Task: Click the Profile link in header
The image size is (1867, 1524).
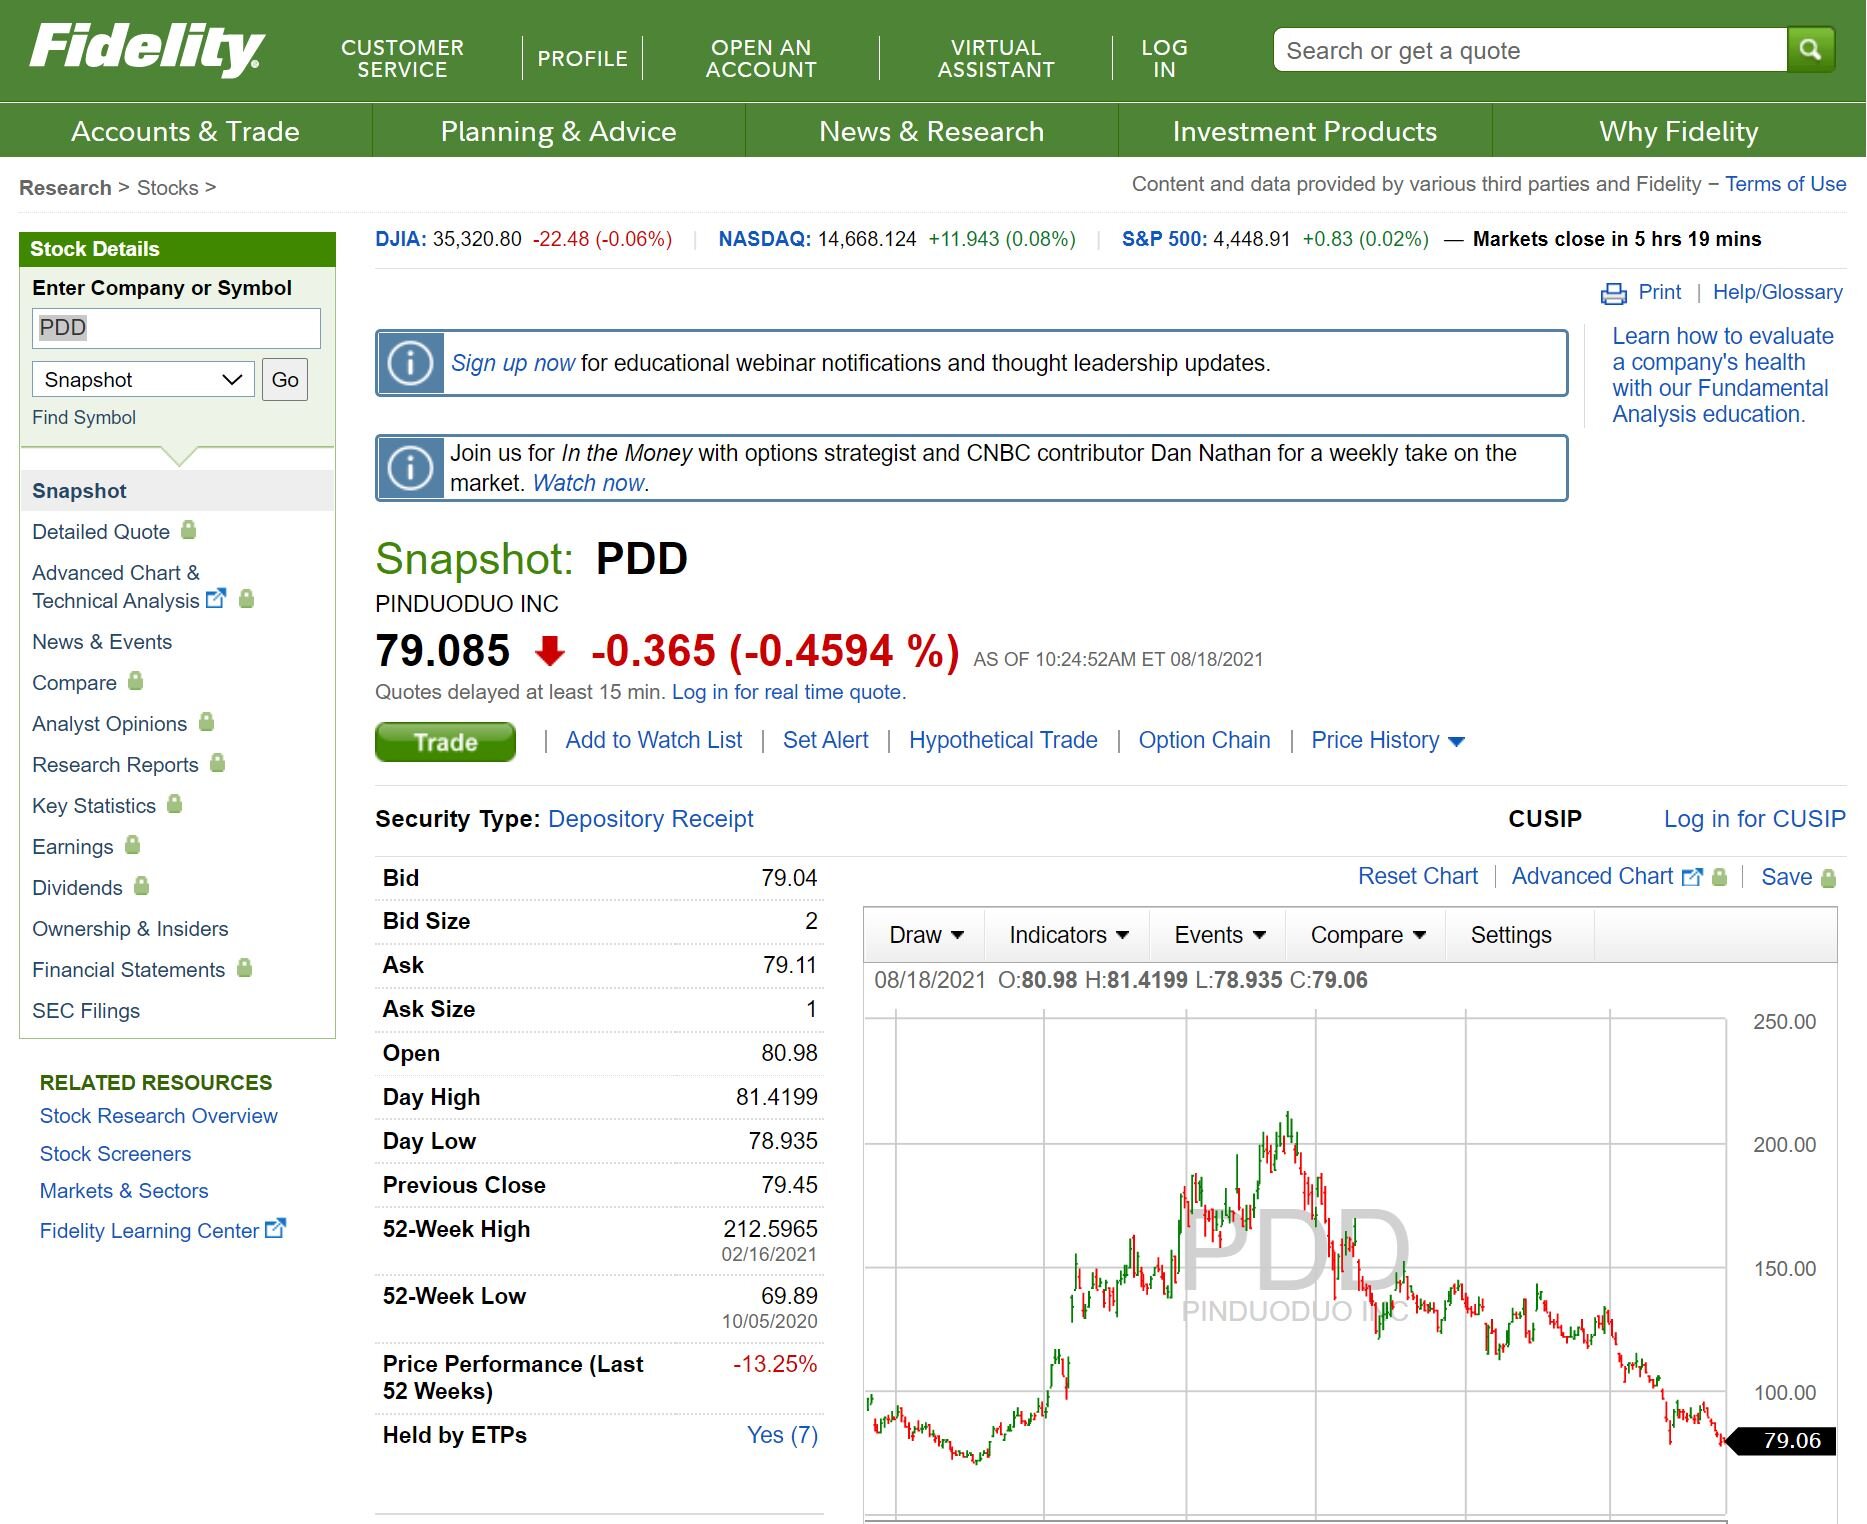Action: click(582, 58)
